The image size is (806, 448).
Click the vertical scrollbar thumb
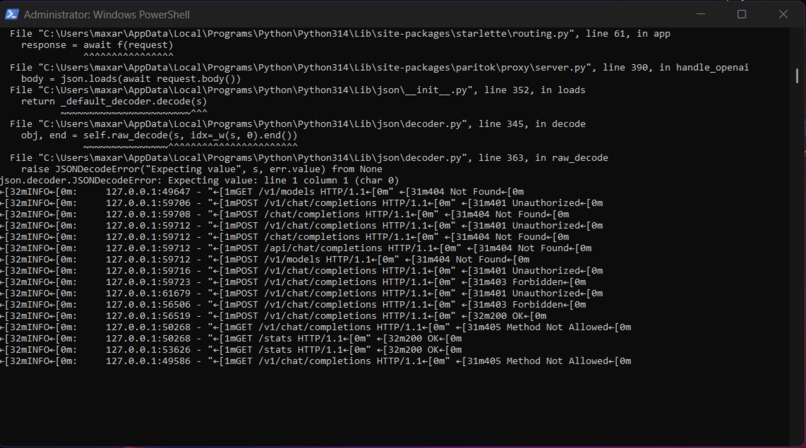coord(797,76)
